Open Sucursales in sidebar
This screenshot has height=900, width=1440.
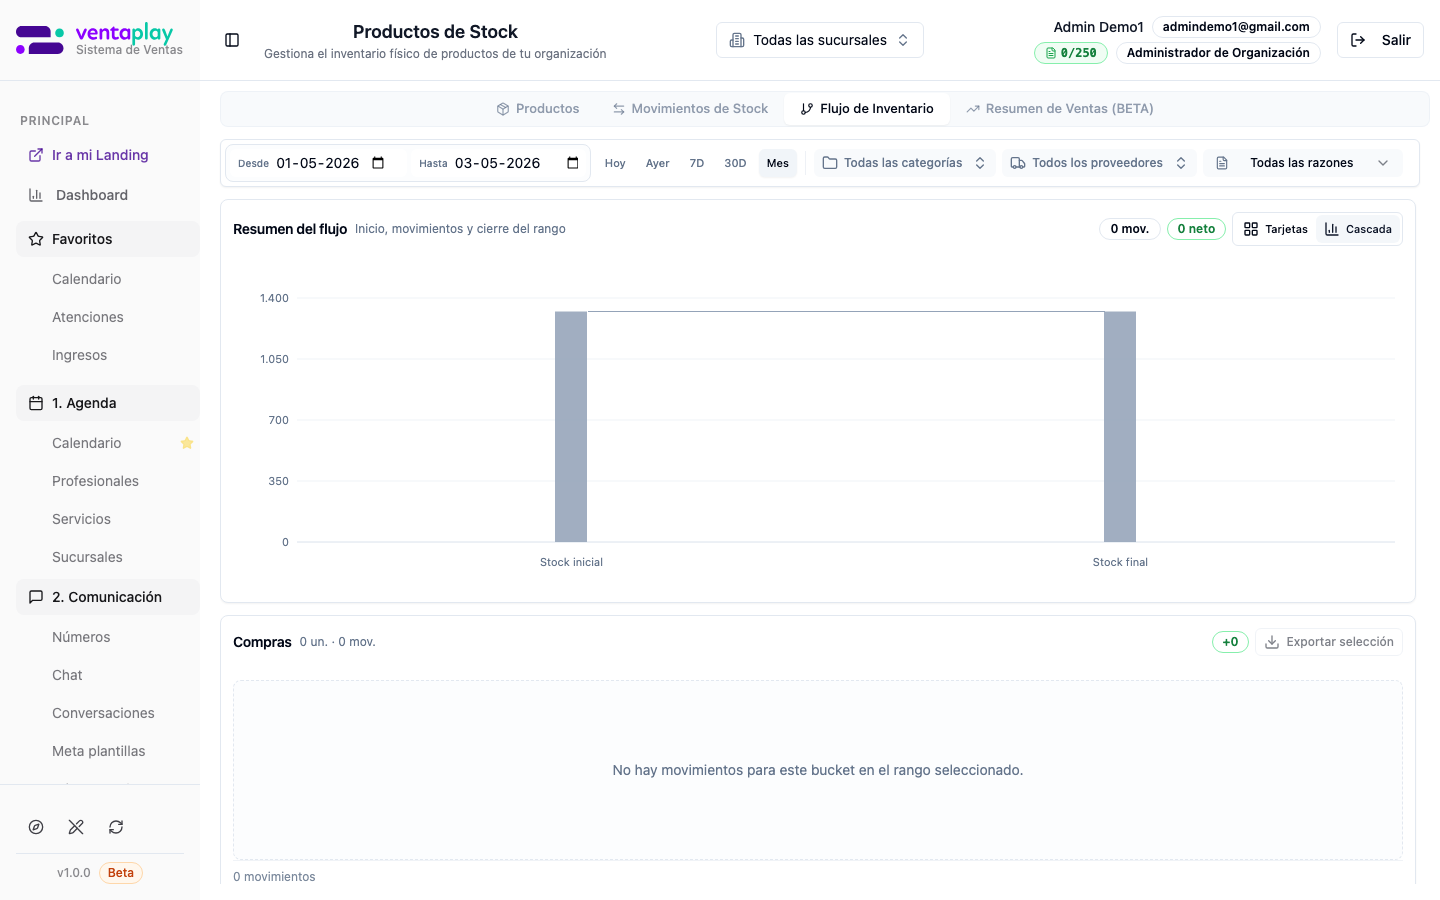(88, 557)
